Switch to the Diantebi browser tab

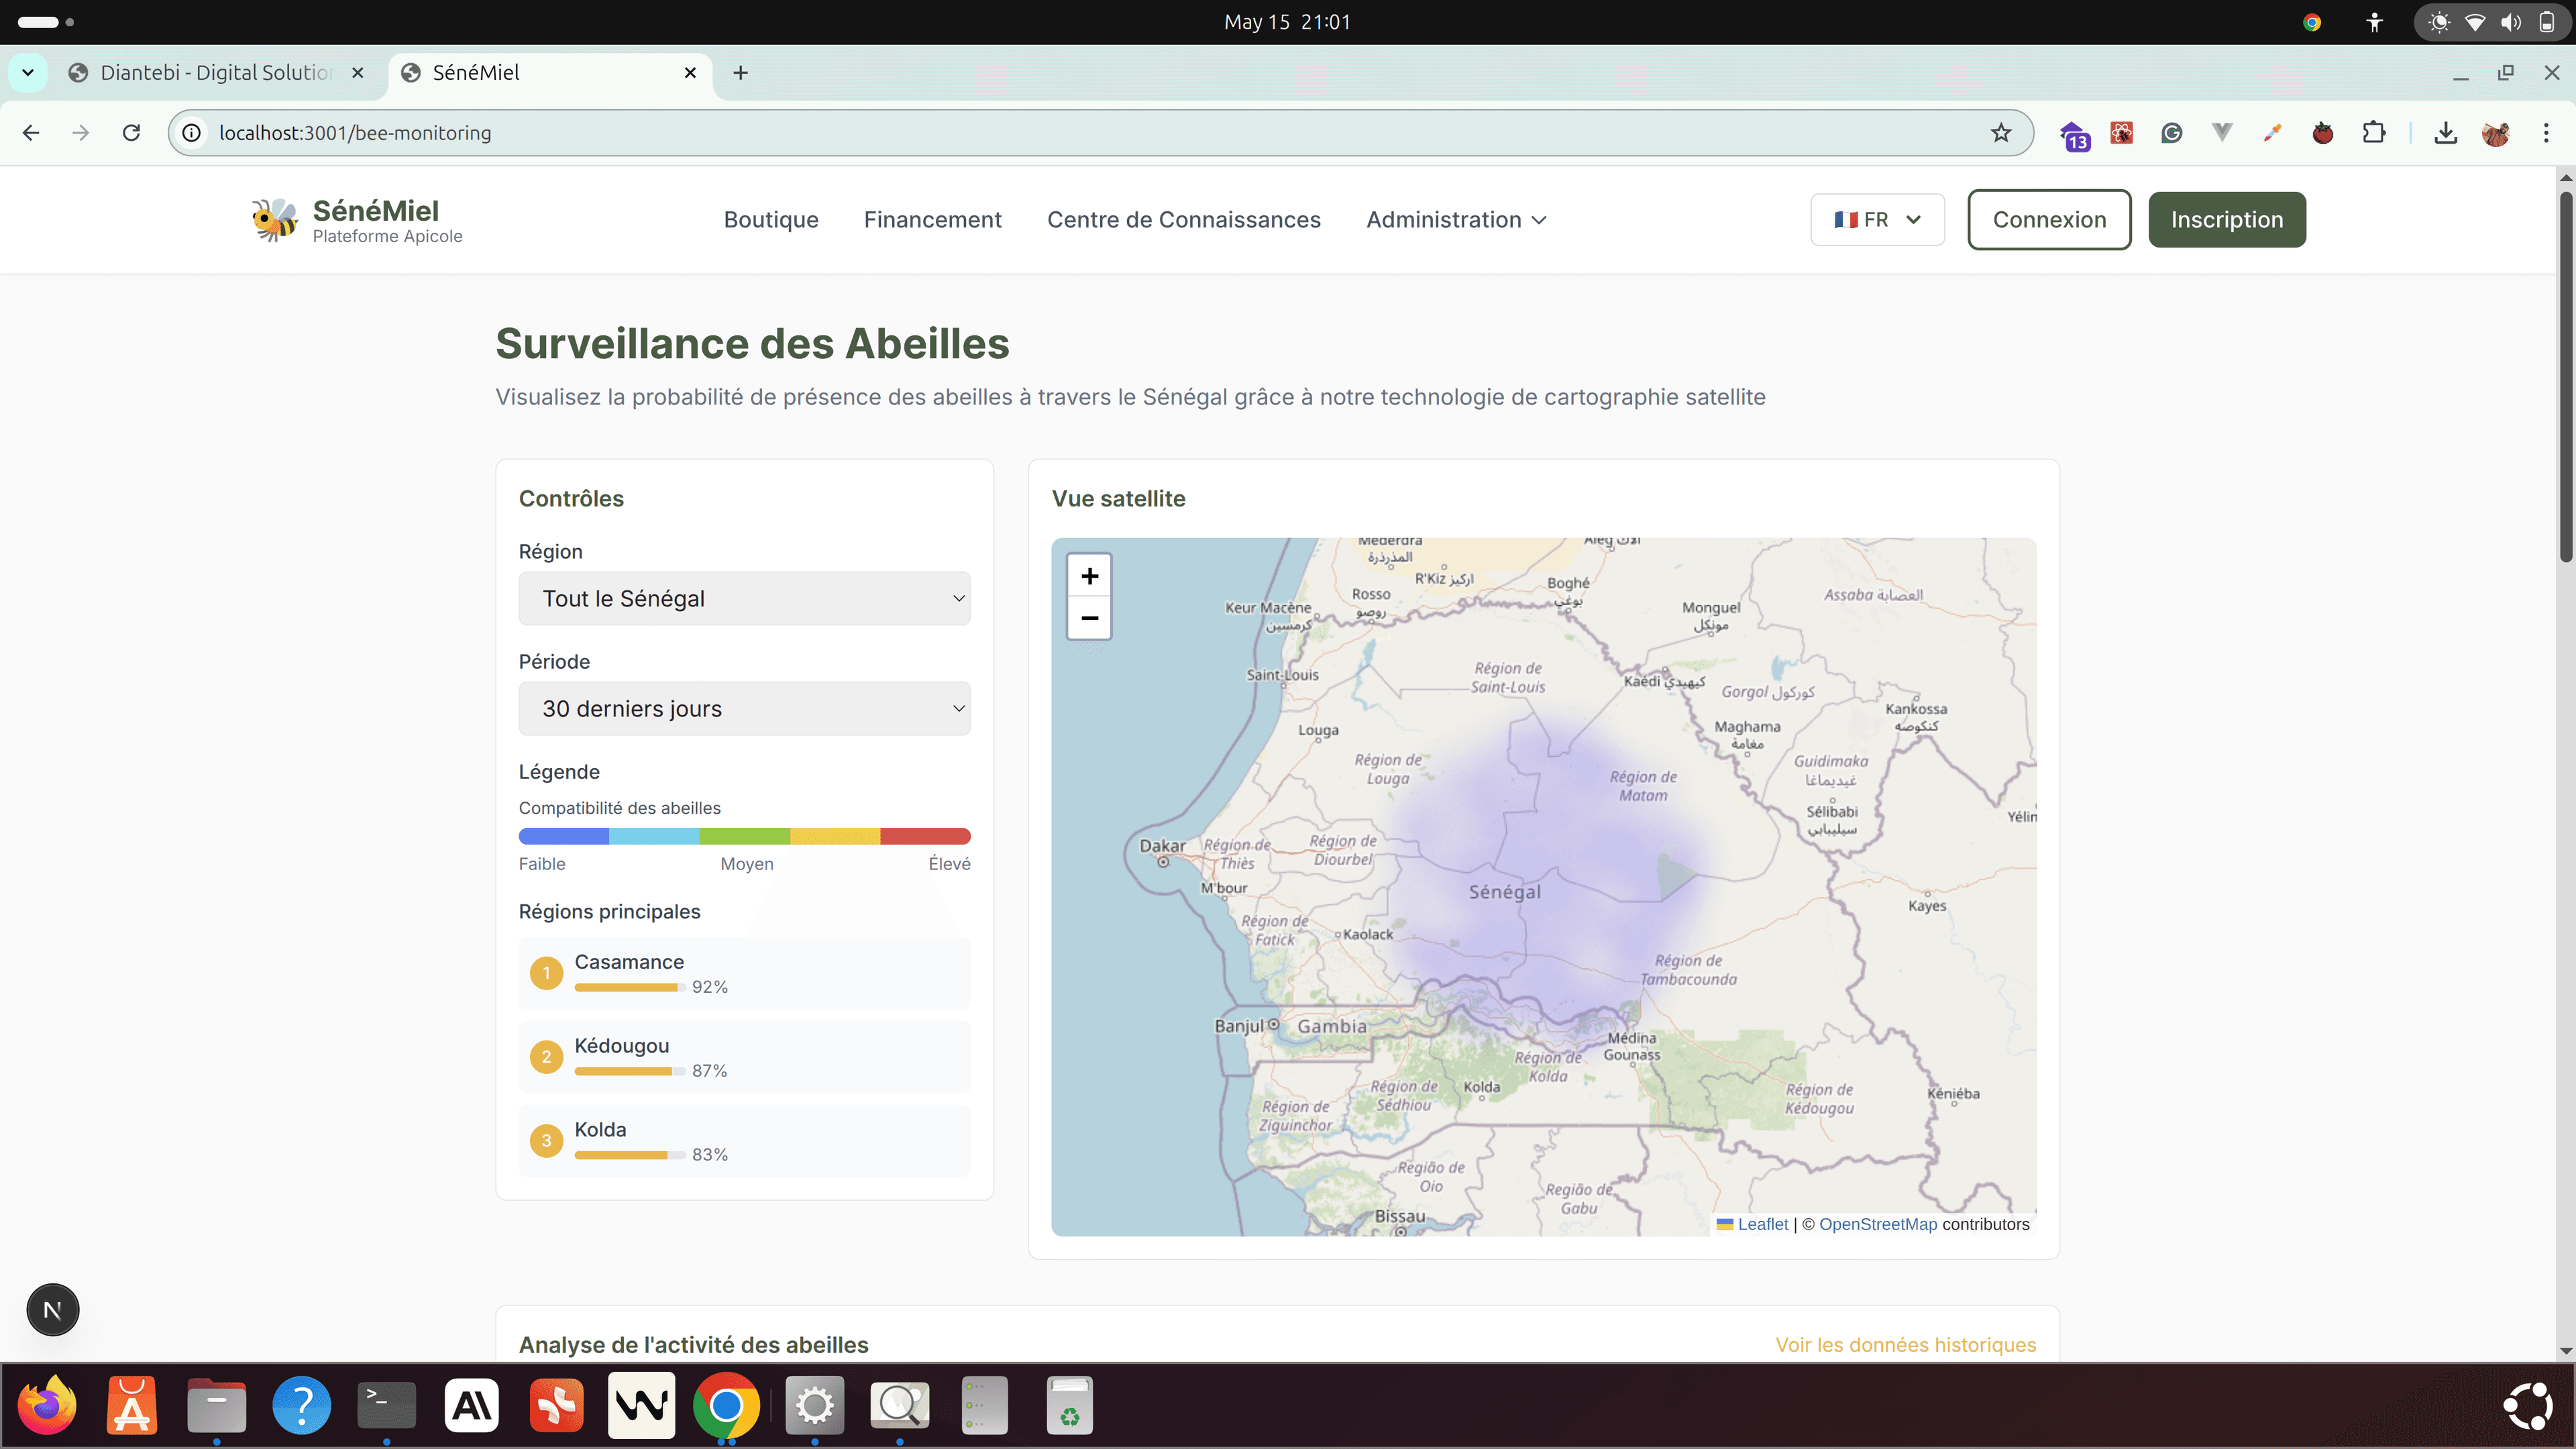(x=215, y=72)
